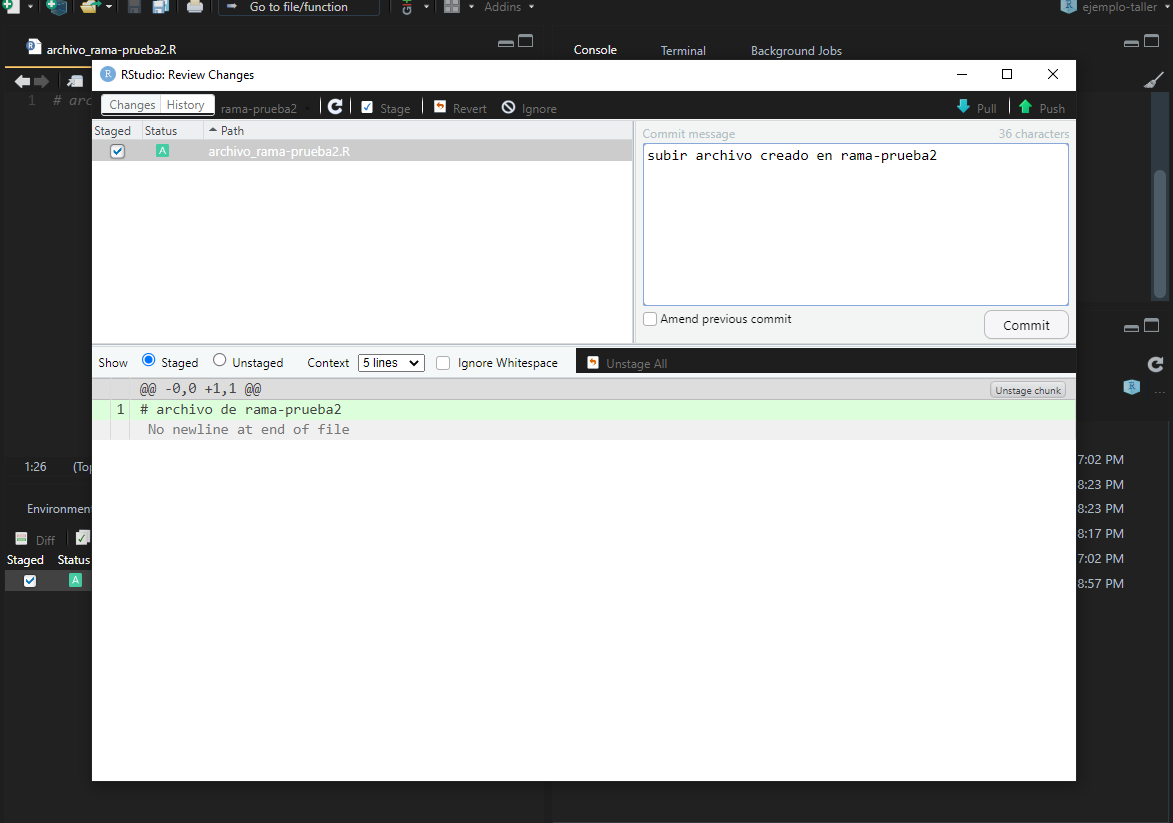Select the Staged radio button
The image size is (1173, 823).
click(148, 360)
